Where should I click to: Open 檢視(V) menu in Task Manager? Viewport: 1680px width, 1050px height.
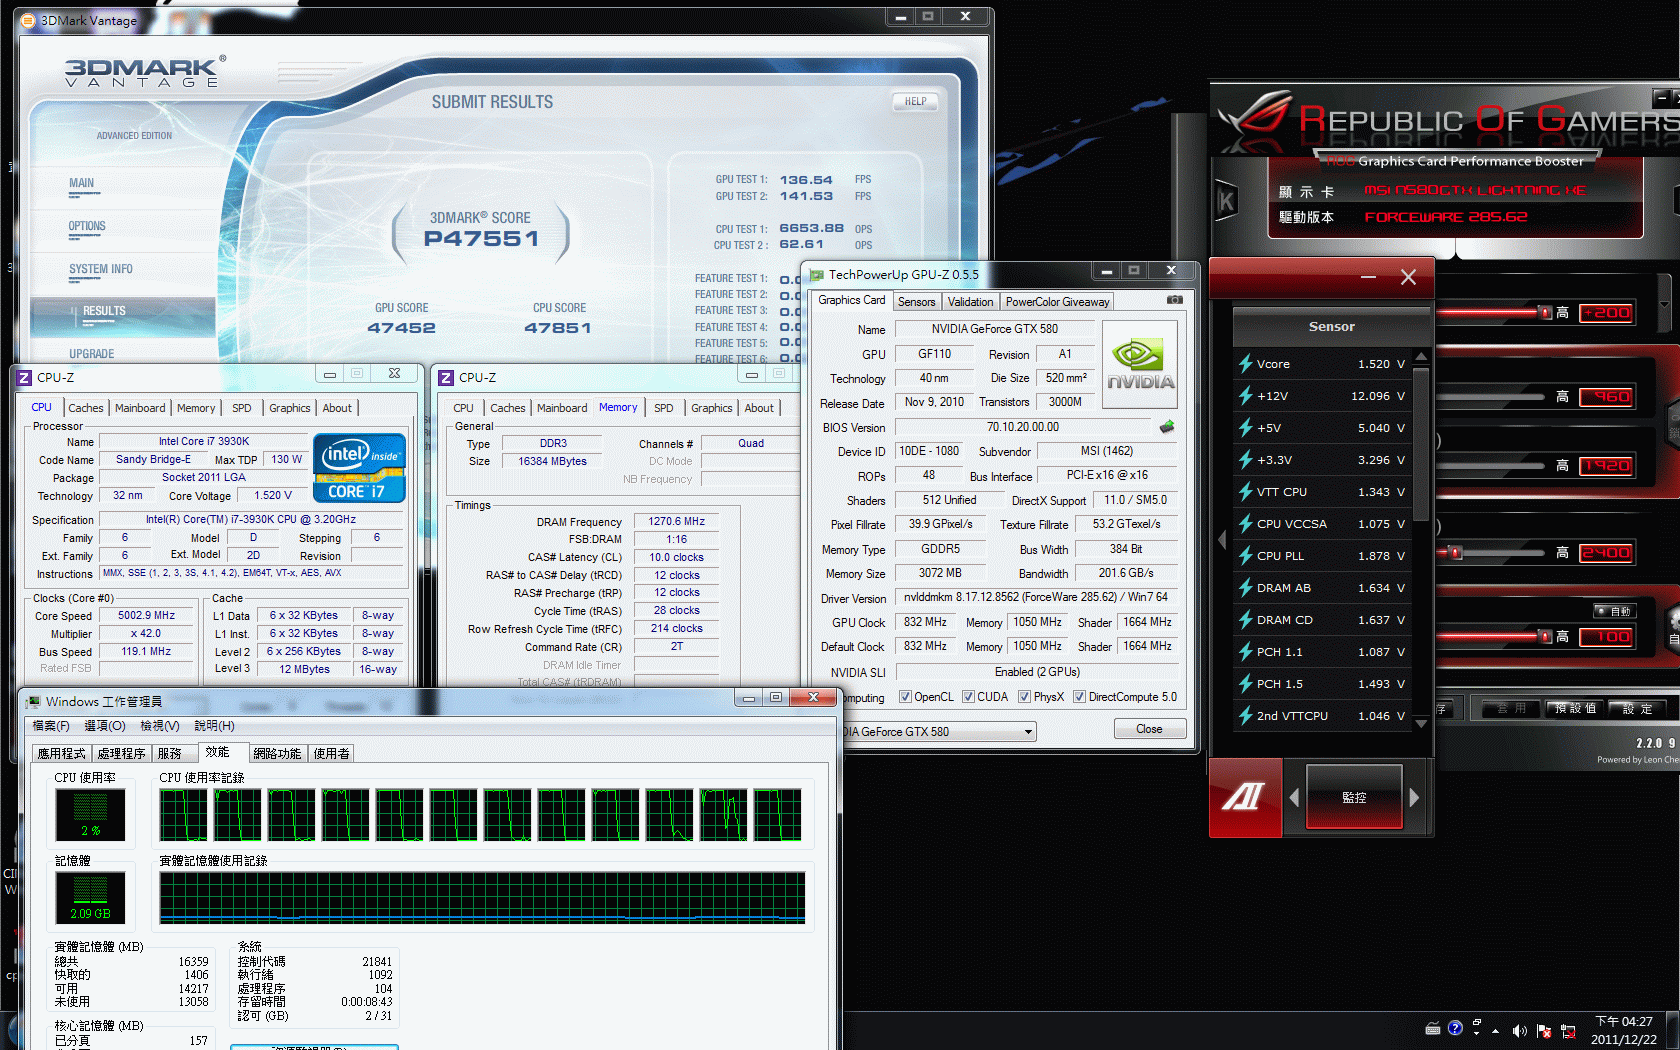pos(160,726)
